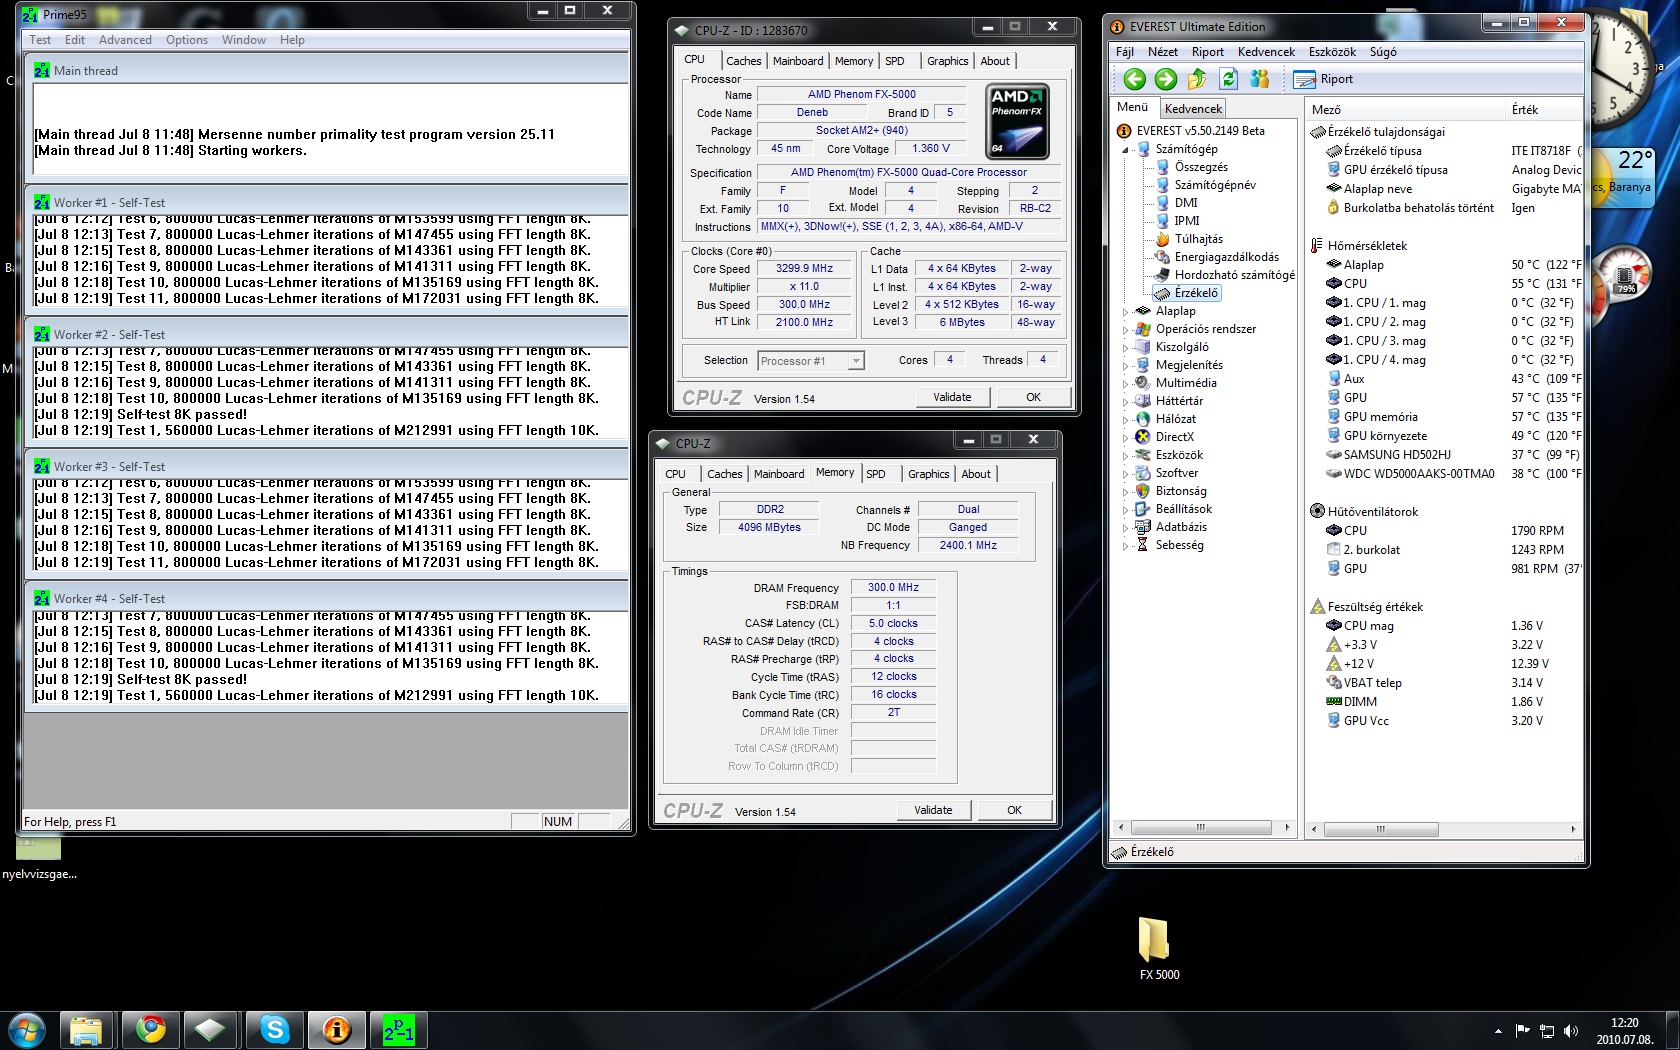Image resolution: width=1680 pixels, height=1050 pixels.
Task: Click the EVEREST taskbar icon
Action: click(337, 1029)
